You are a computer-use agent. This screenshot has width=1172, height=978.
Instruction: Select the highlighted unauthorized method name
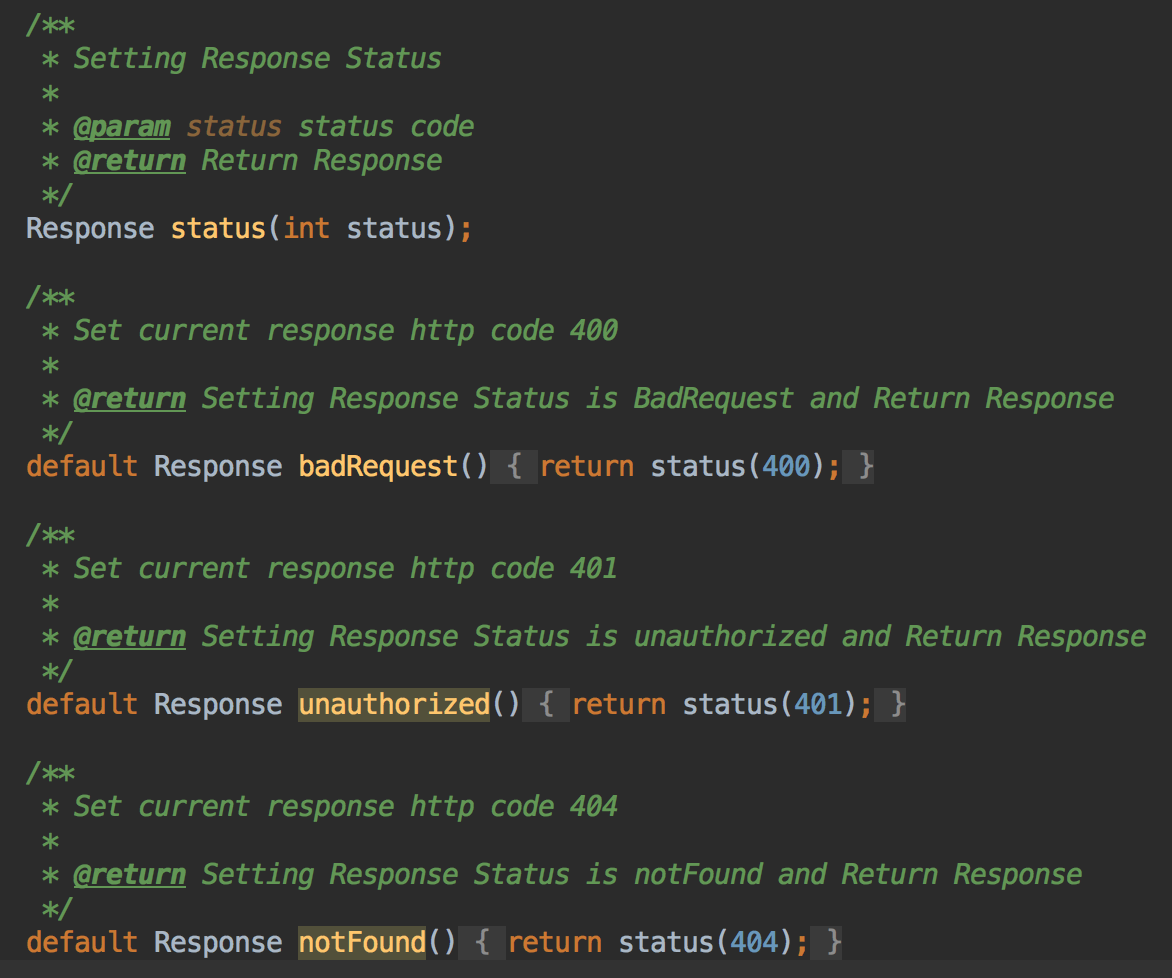tap(393, 704)
